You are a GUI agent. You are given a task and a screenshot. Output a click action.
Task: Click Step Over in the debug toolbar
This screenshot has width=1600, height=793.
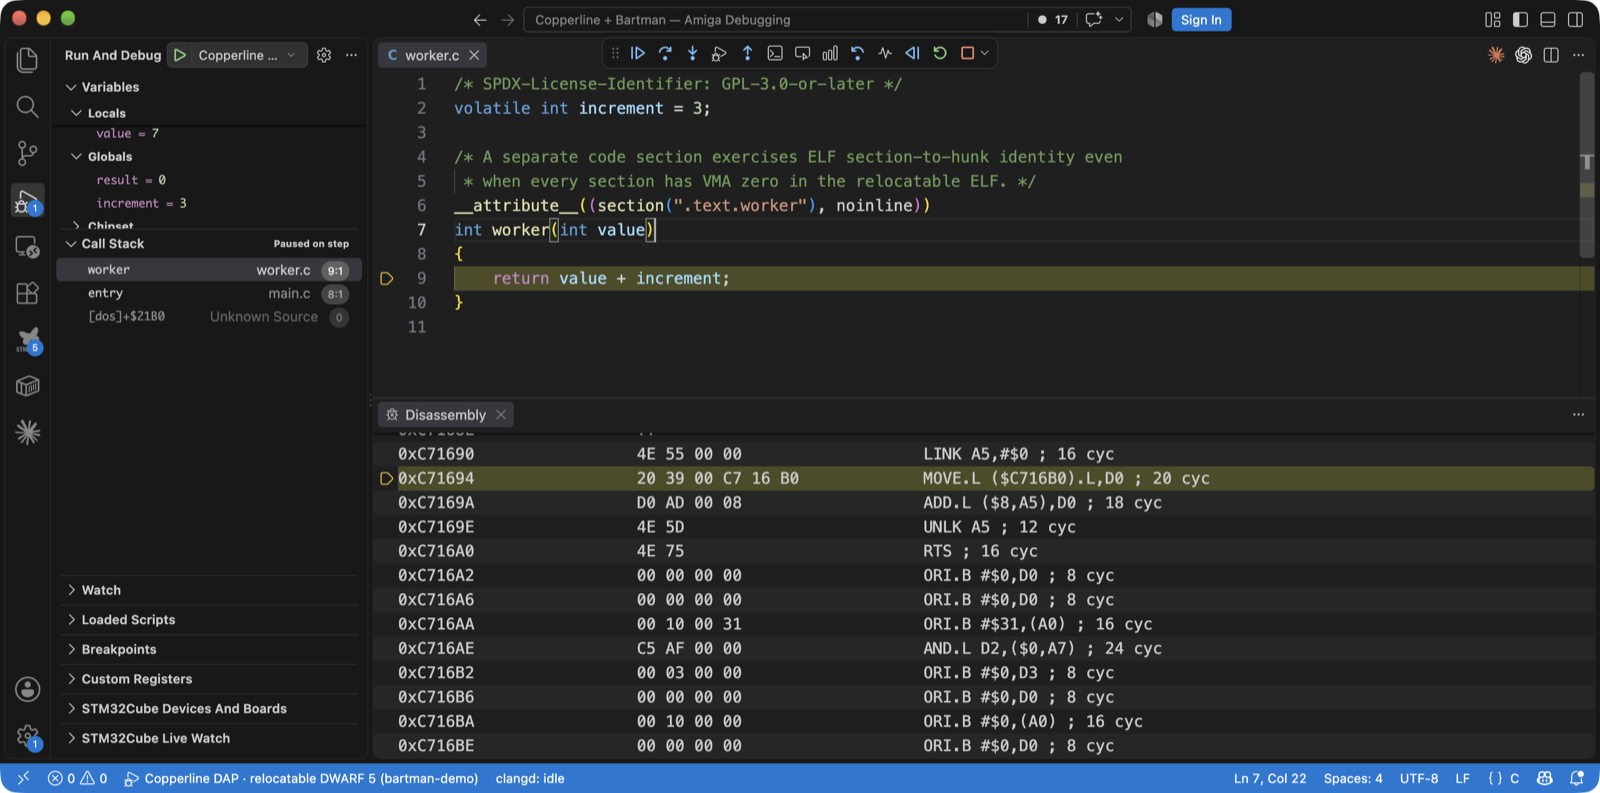[665, 54]
